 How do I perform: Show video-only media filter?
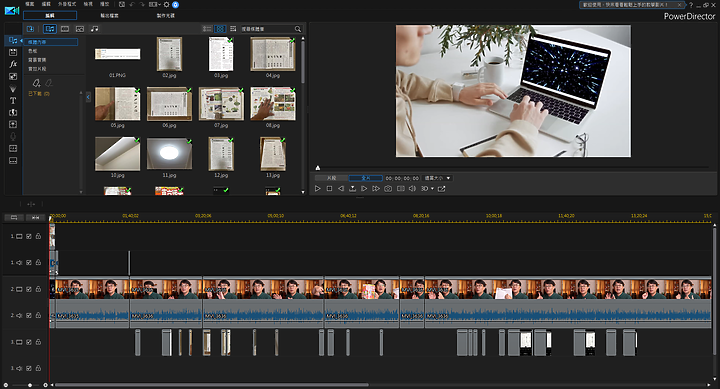click(x=65, y=29)
